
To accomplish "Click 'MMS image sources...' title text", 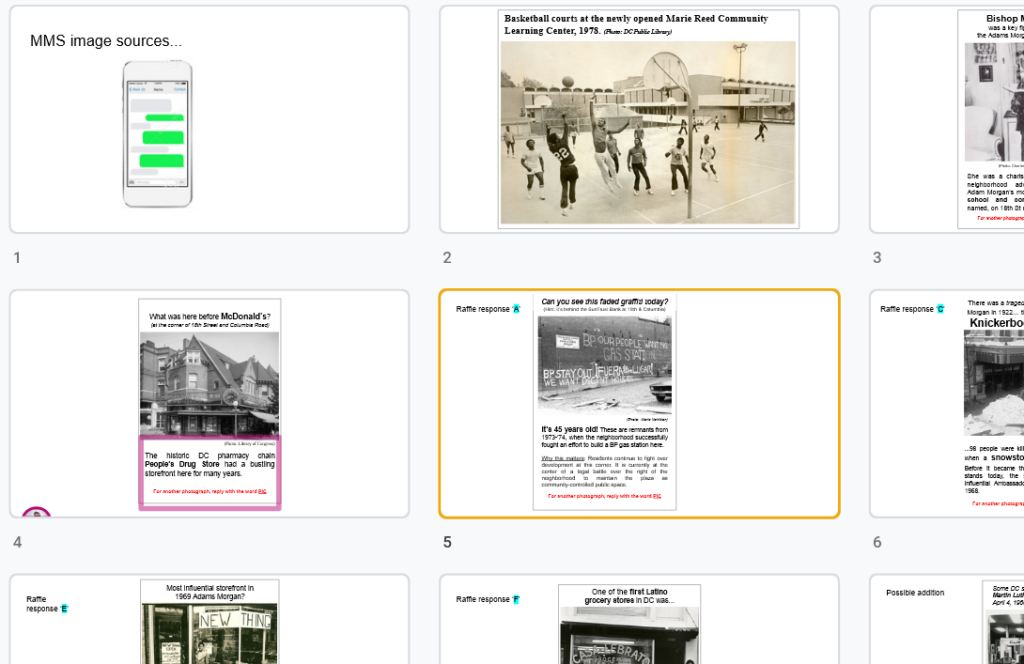I will click(106, 40).
